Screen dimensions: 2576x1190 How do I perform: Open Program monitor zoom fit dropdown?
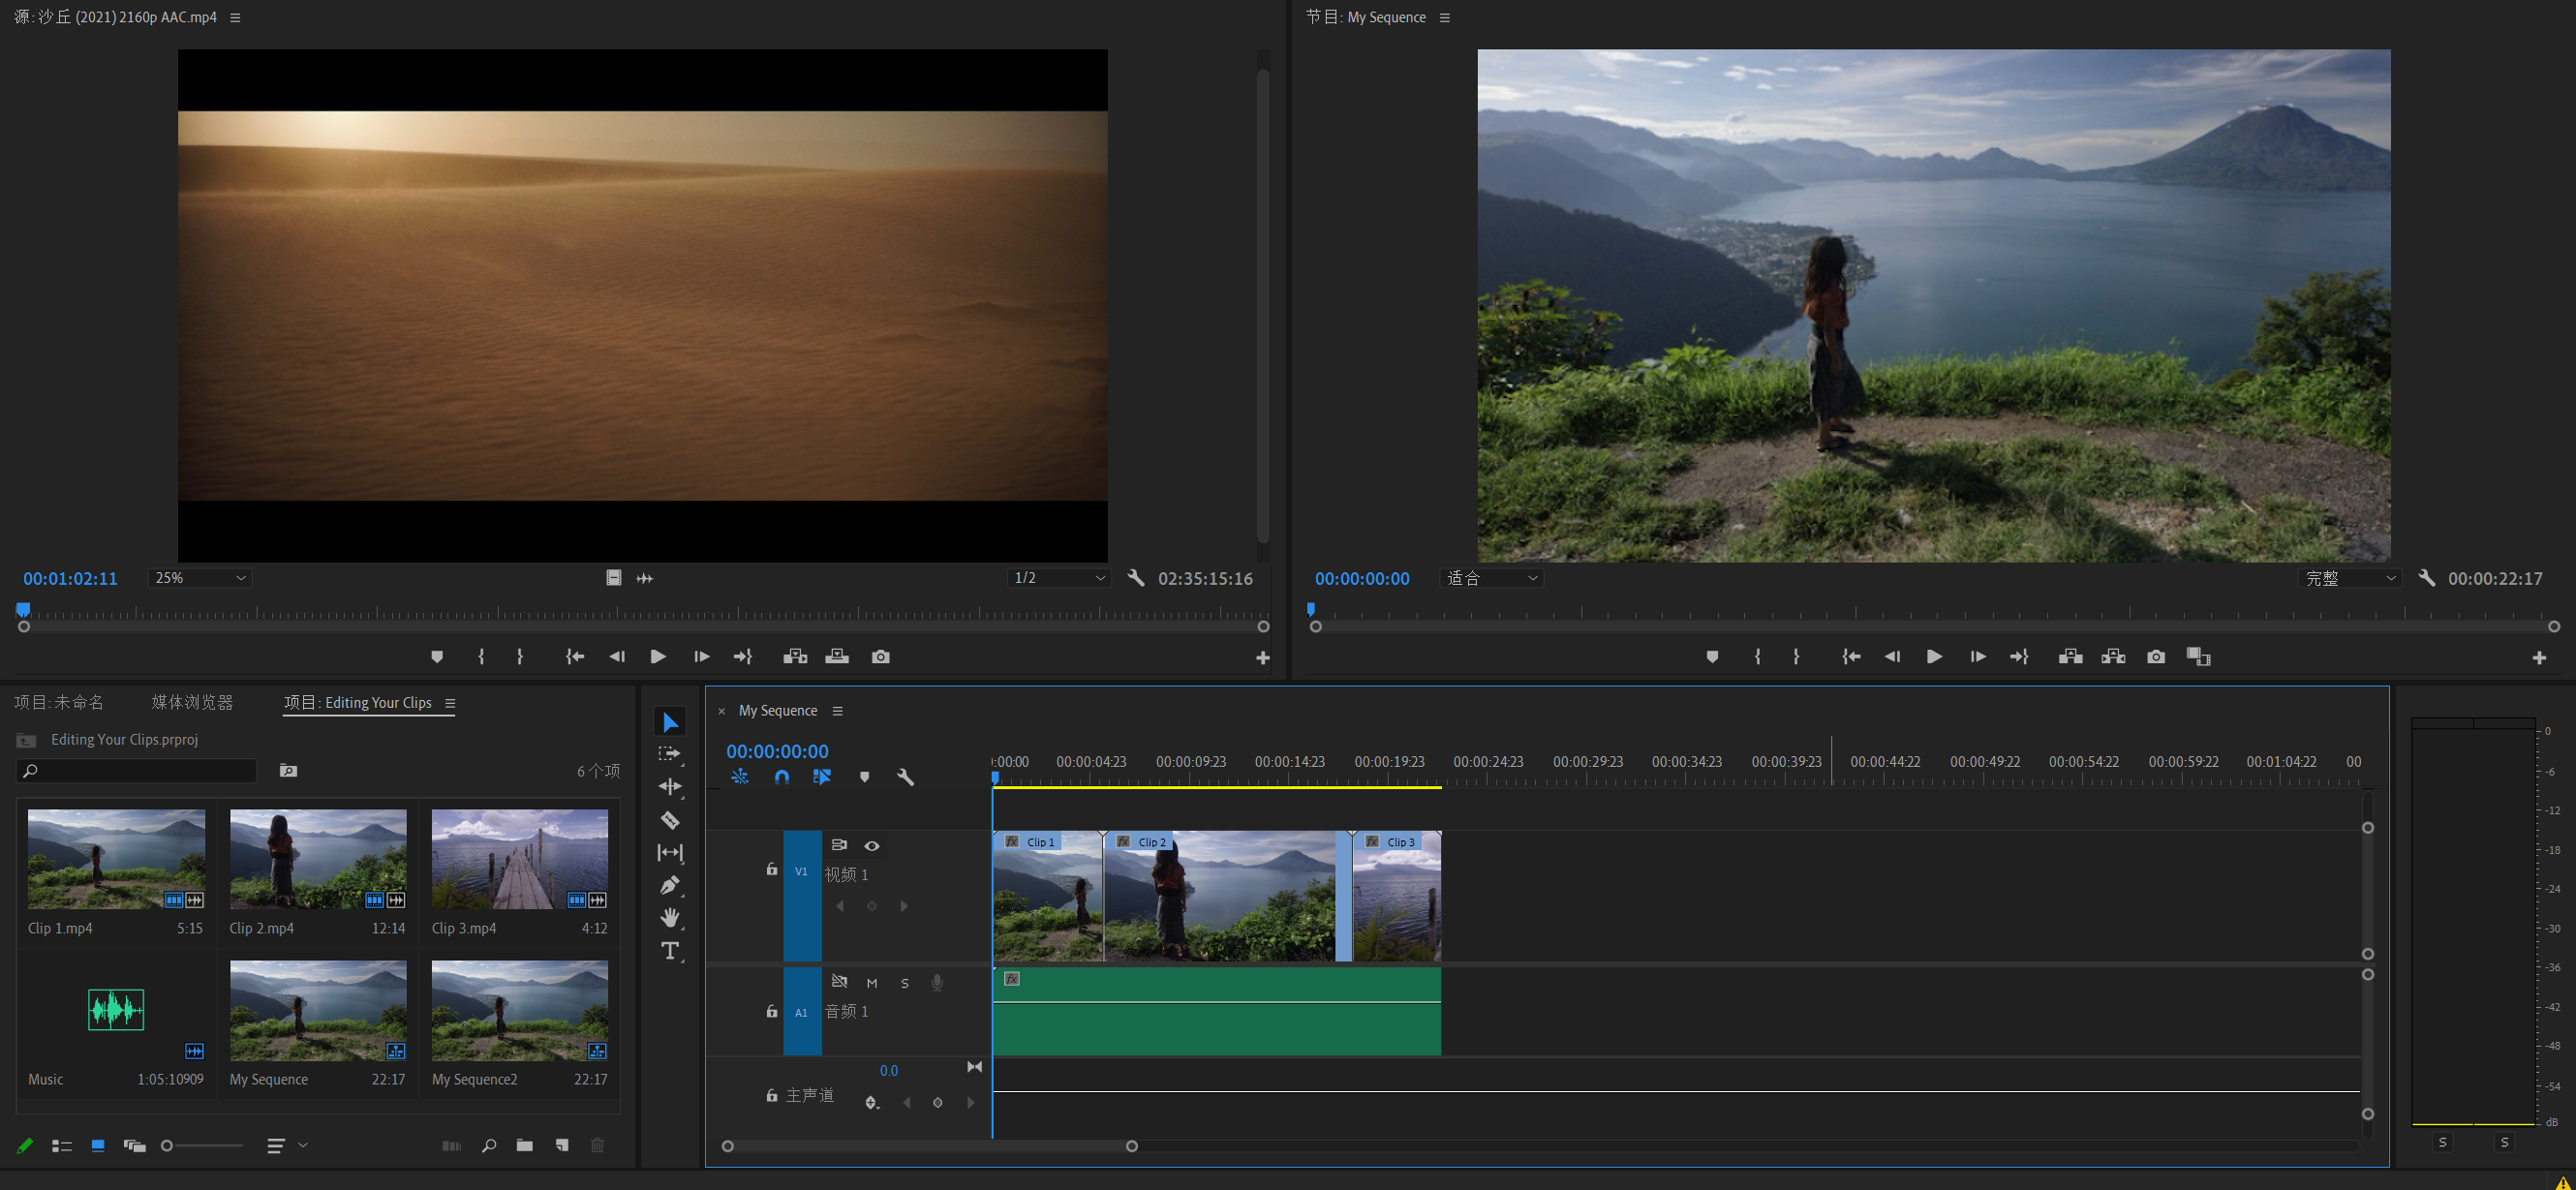click(x=1491, y=578)
